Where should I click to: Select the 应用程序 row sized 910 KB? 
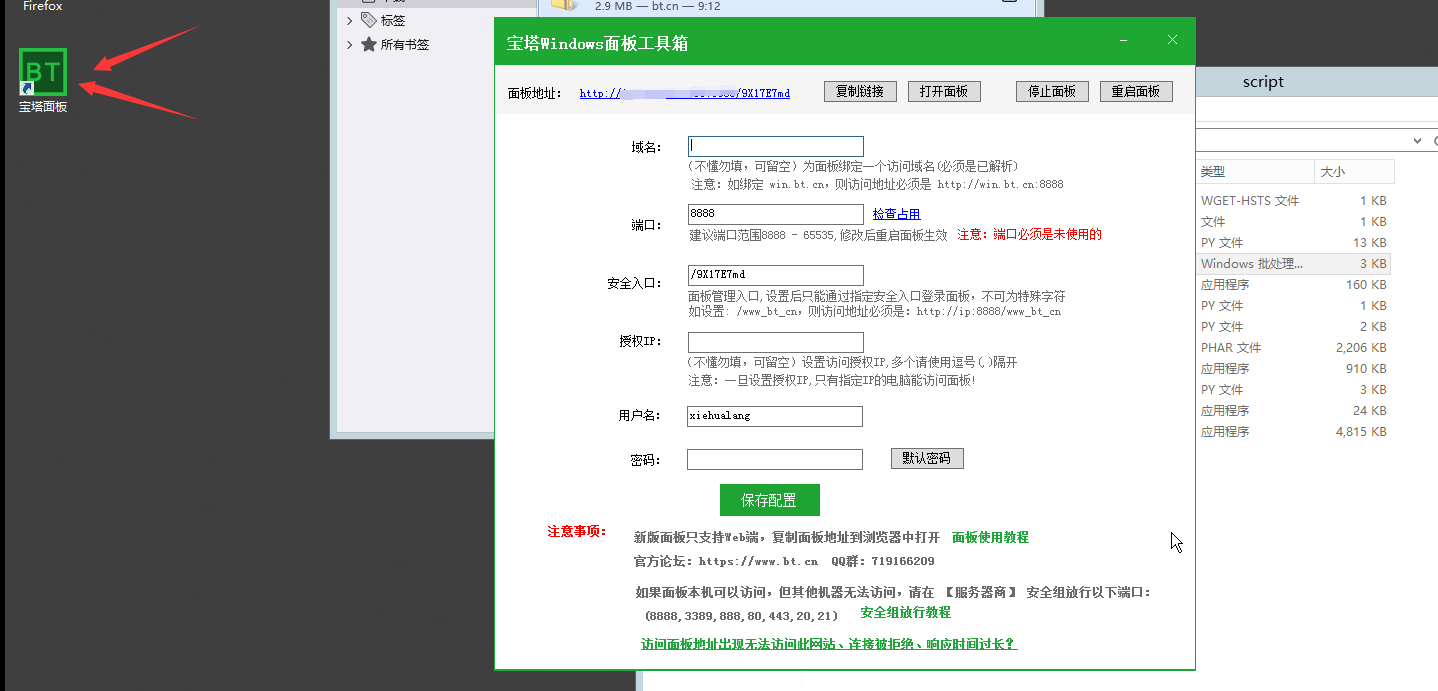pyautogui.click(x=1294, y=368)
